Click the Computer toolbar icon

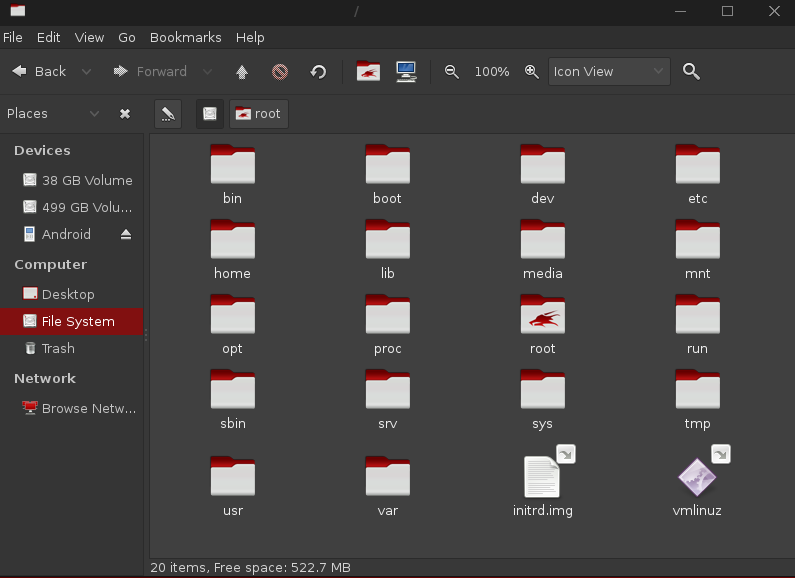click(x=406, y=71)
